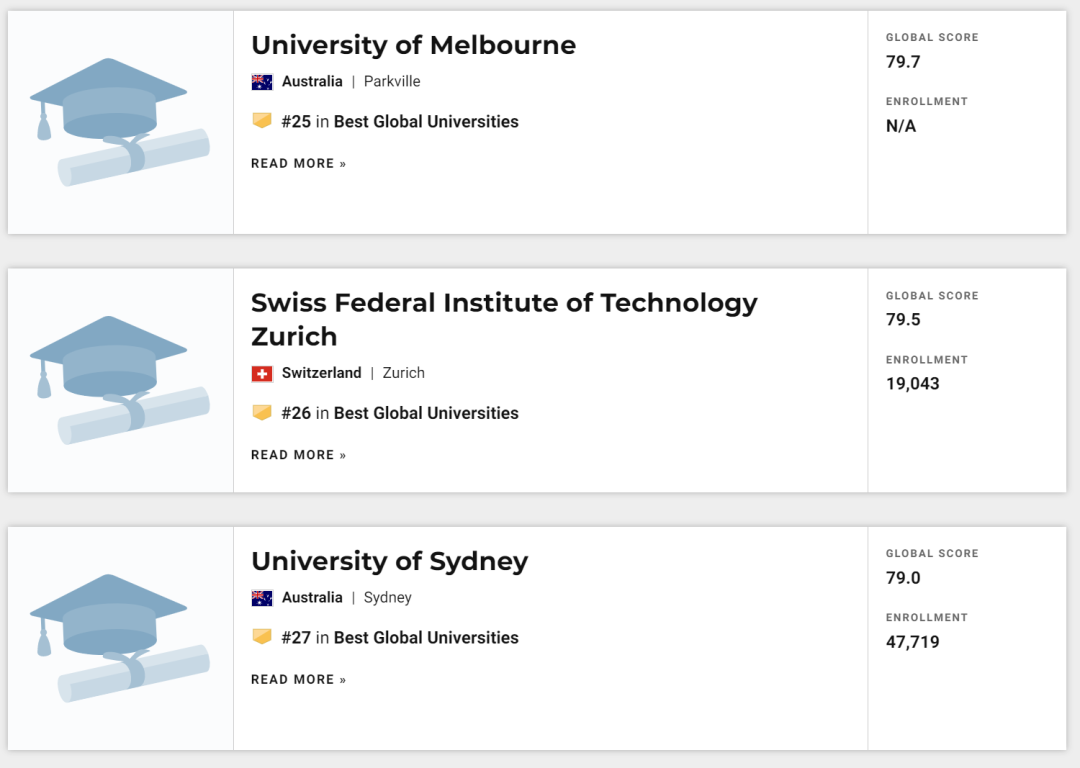Click the Australia flag in the Sydney card
1080x768 pixels.
(x=262, y=598)
